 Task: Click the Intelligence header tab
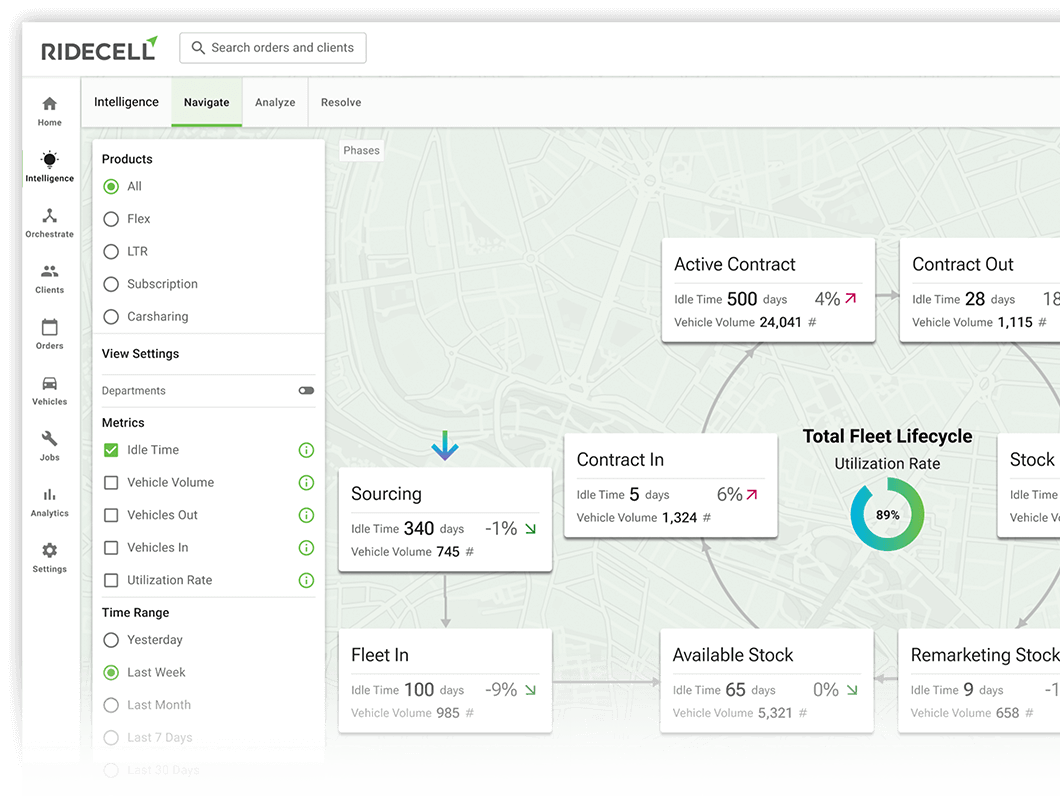[126, 101]
